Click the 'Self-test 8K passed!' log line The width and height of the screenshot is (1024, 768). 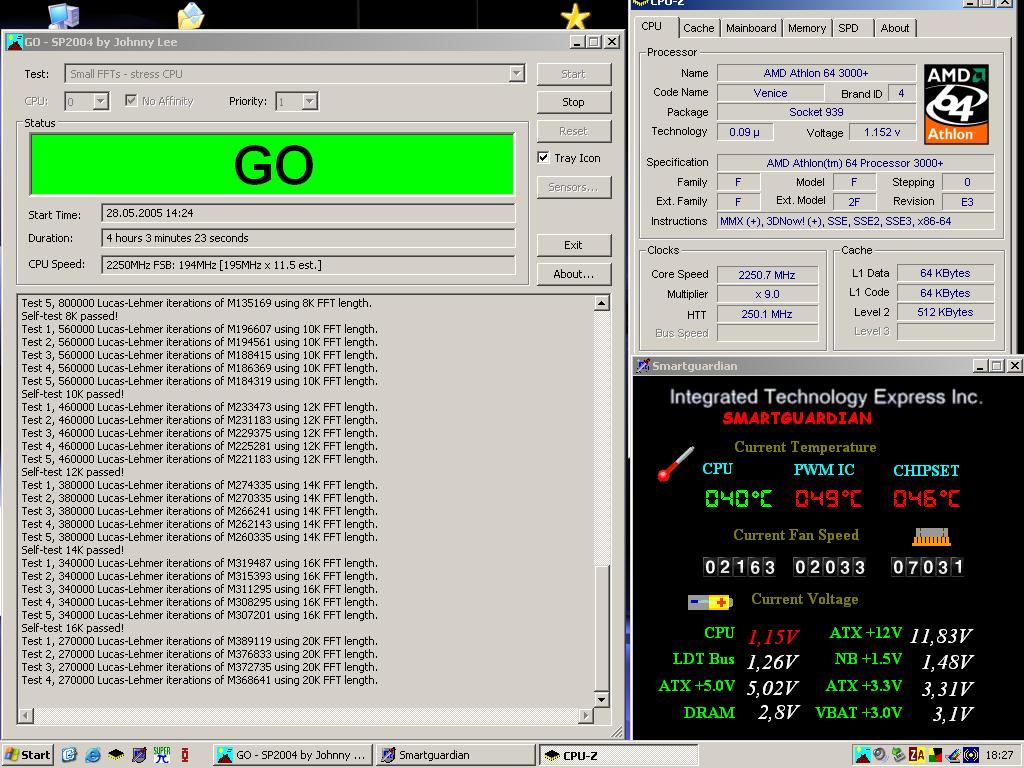tap(70, 316)
